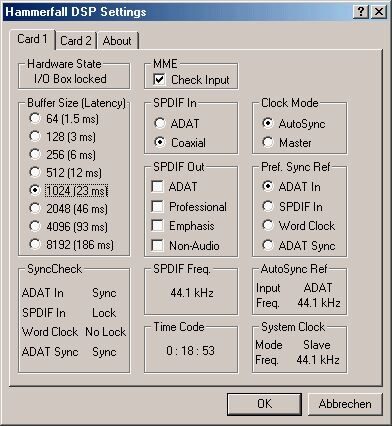This screenshot has height=426, width=392.
Task: Select 64 (1.5 ms) buffer size
Action: coord(64,119)
